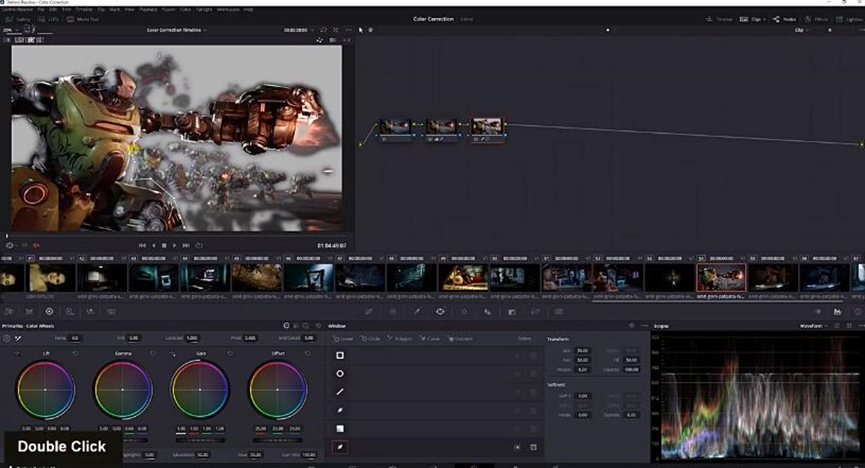The height and width of the screenshot is (468, 865).
Task: Open the Color Wheels palette icon
Action: coord(49,311)
